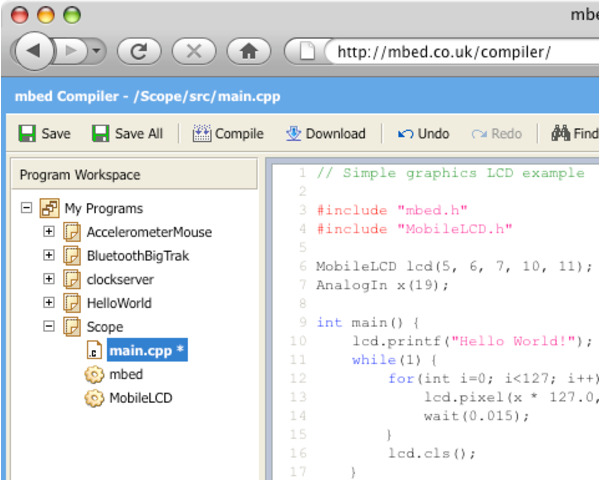The image size is (600, 480).
Task: Select the mbed library under Scope
Action: pos(125,374)
